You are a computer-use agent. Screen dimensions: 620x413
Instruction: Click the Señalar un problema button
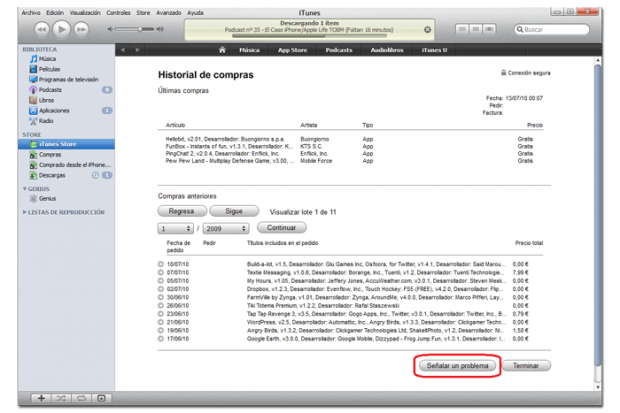[457, 367]
